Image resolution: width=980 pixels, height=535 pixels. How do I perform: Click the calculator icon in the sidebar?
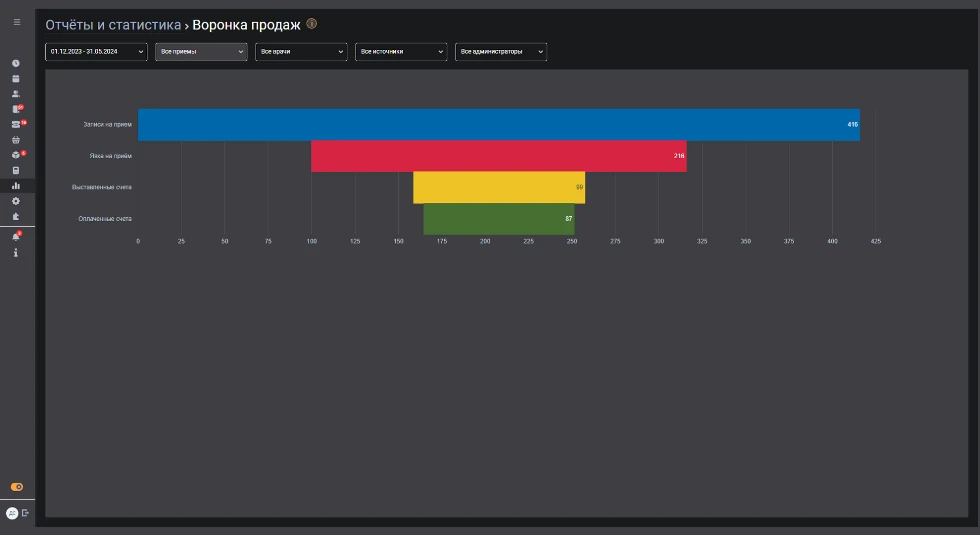(16, 170)
